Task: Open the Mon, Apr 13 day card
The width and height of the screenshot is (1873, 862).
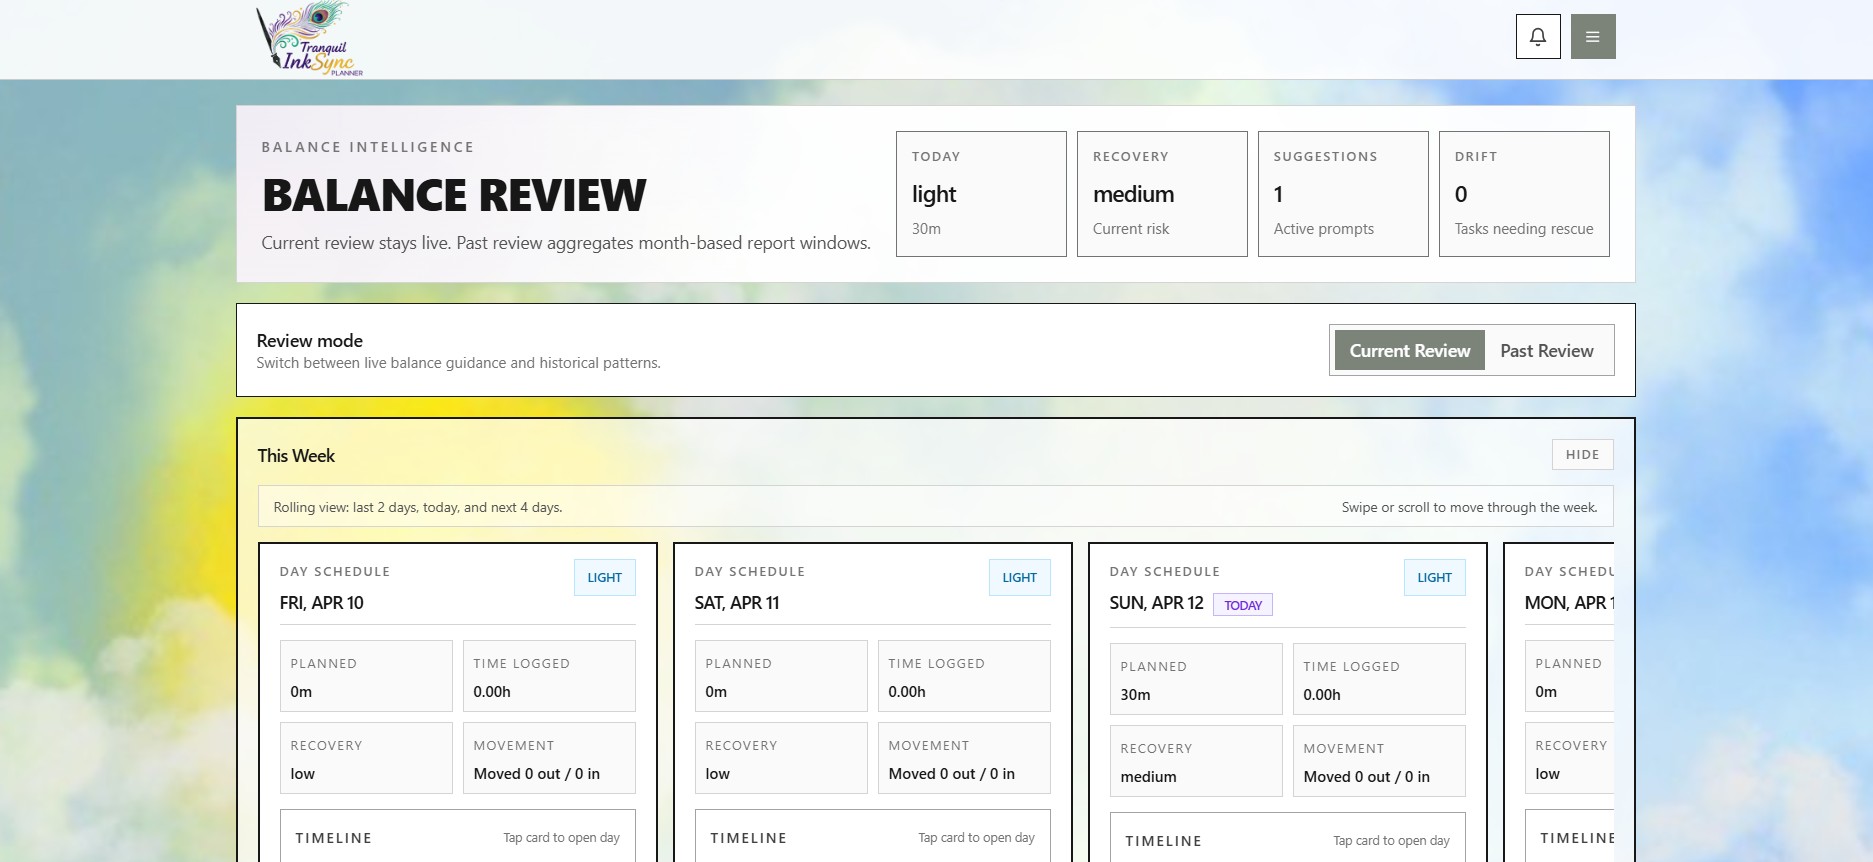Action: tap(1560, 702)
